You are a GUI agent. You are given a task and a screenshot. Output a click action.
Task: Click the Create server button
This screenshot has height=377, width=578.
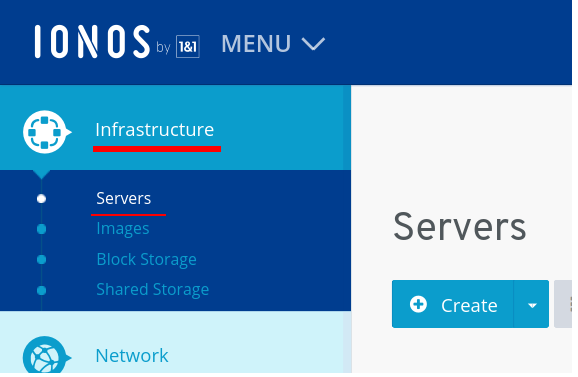(x=453, y=304)
